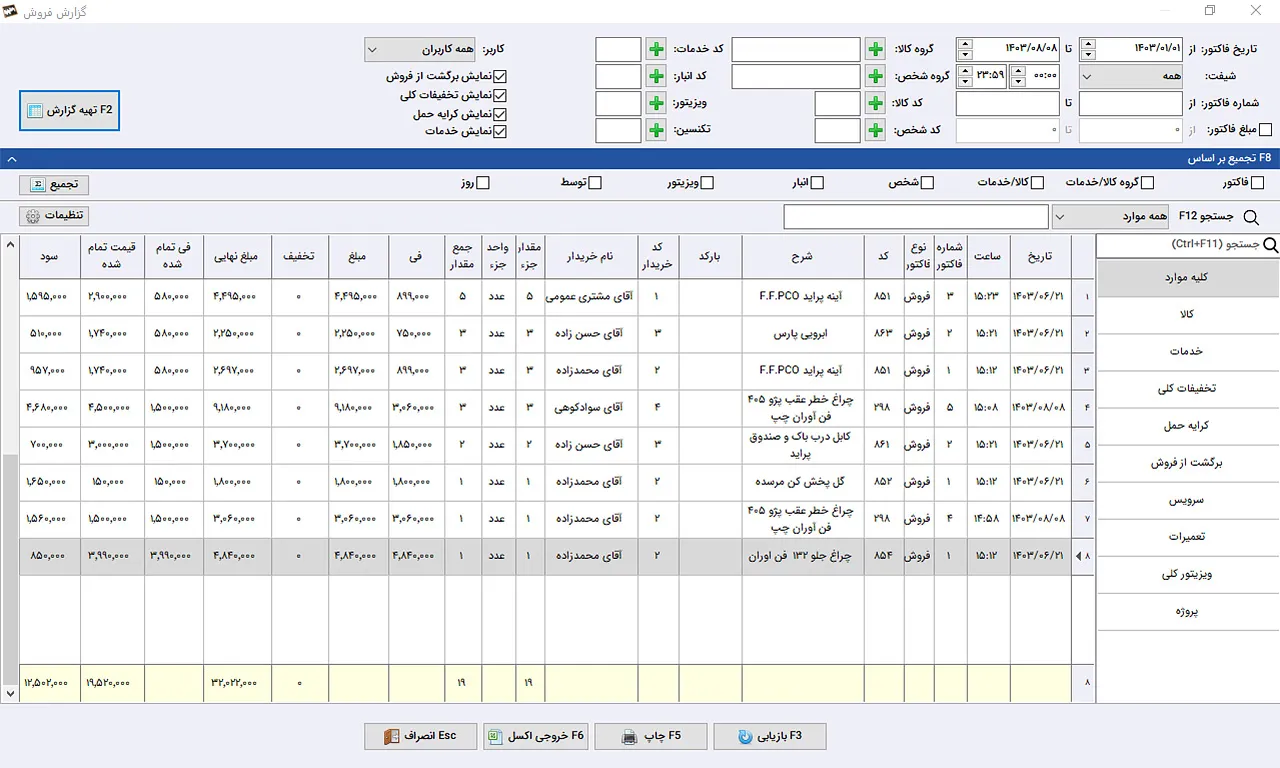1280x768 pixels.
Task: Check the شخص aggregation checkbox
Action: click(927, 183)
